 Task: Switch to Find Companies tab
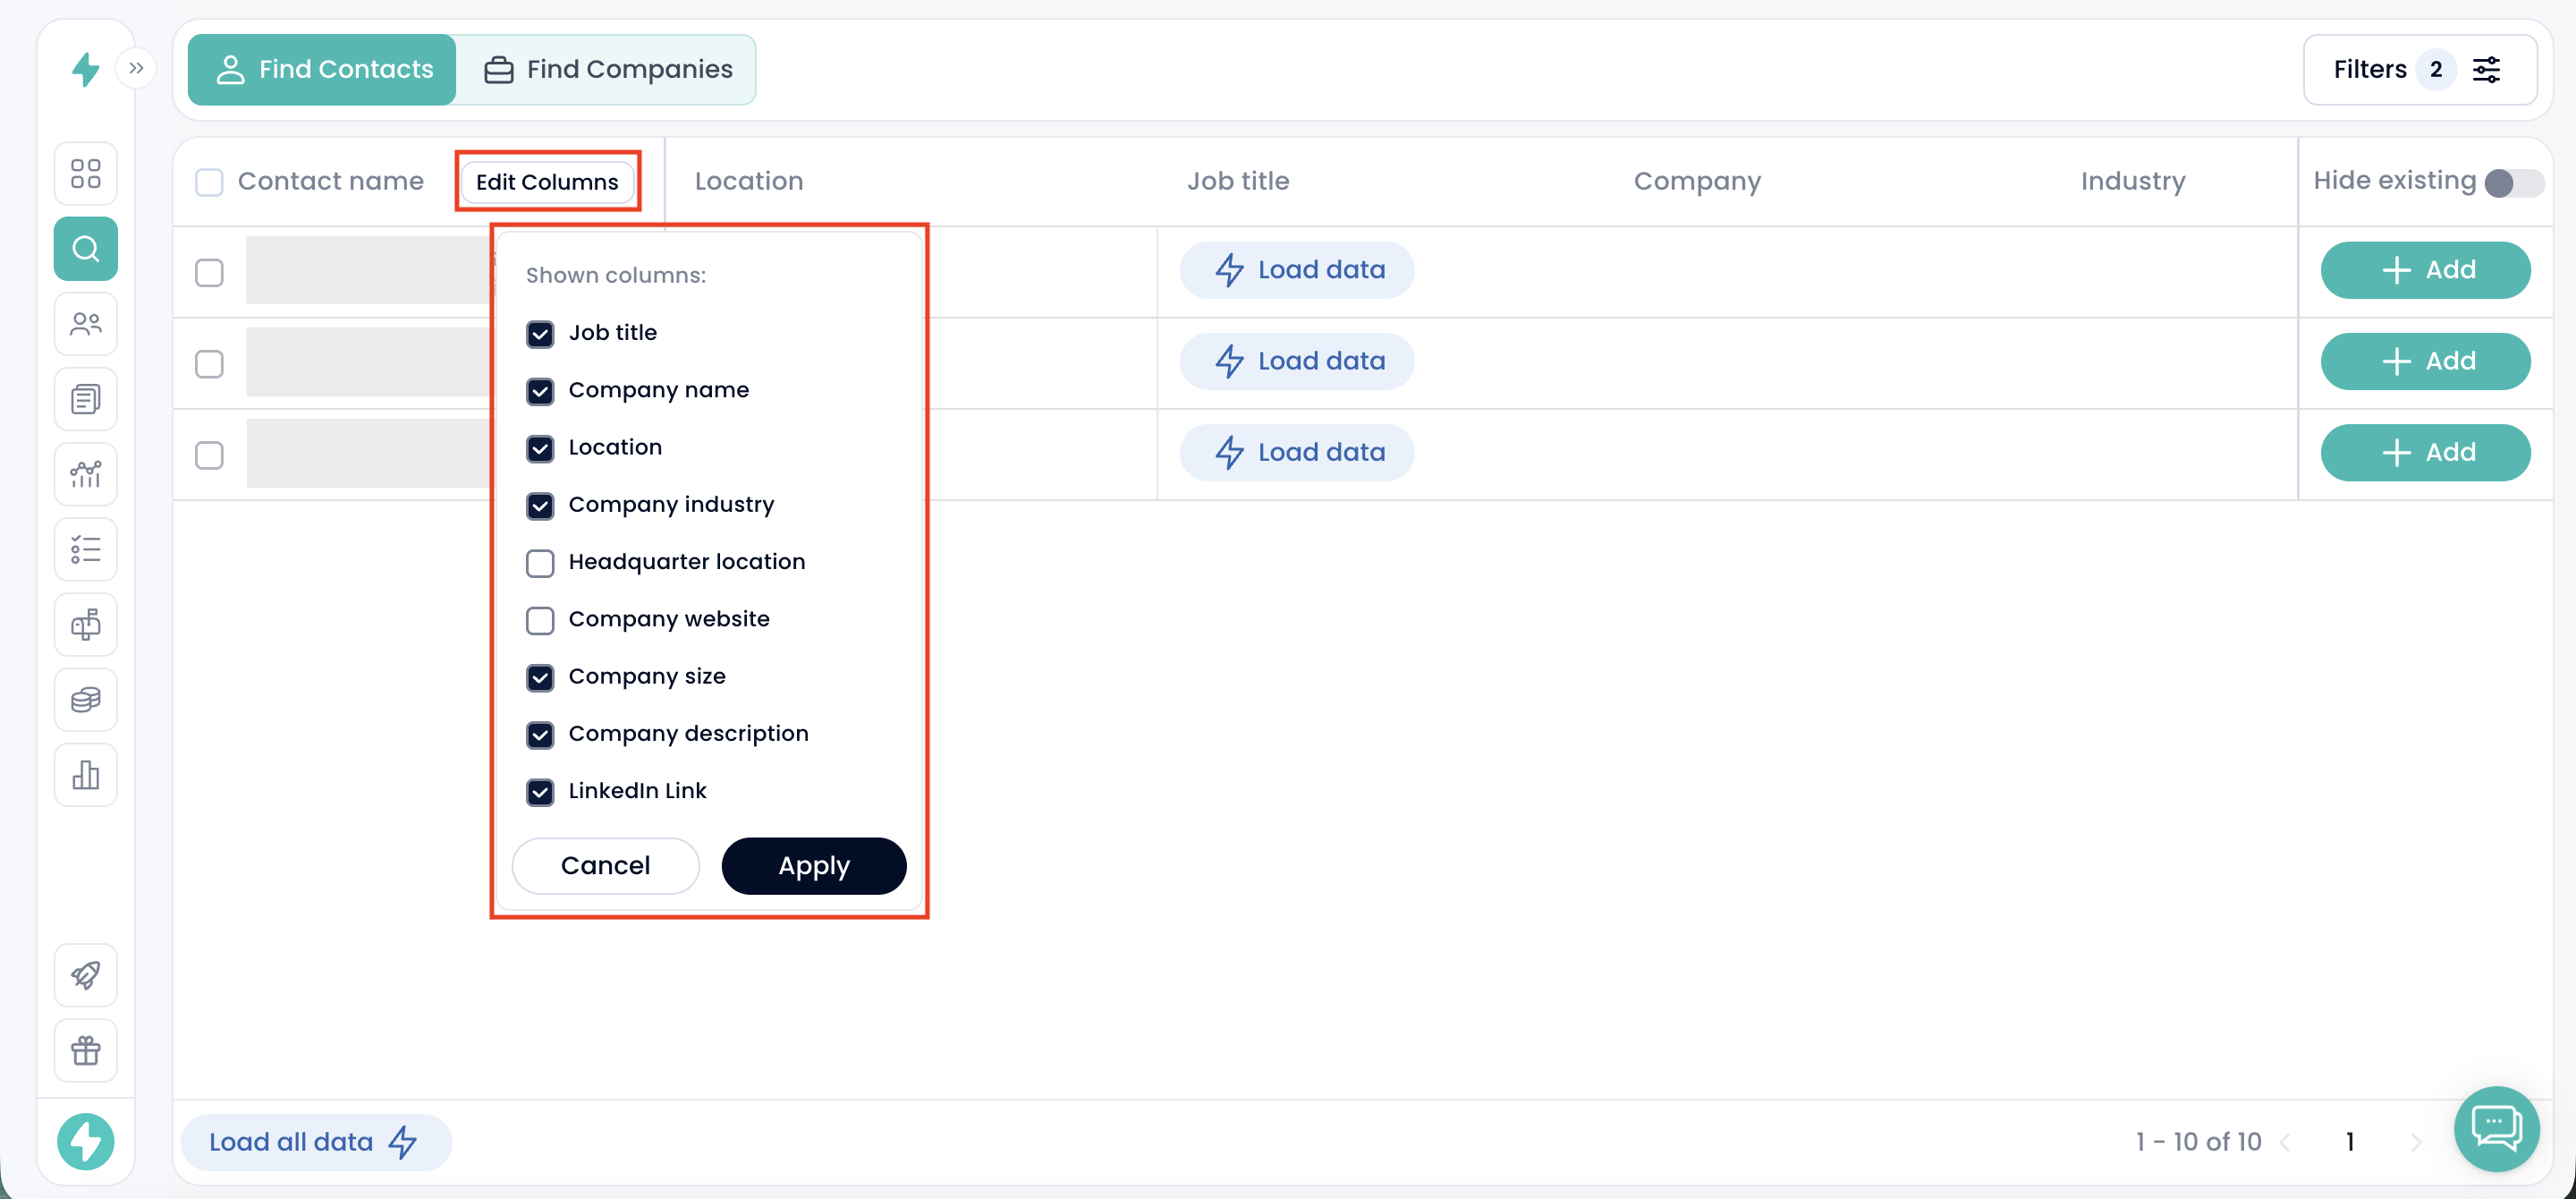(x=608, y=69)
